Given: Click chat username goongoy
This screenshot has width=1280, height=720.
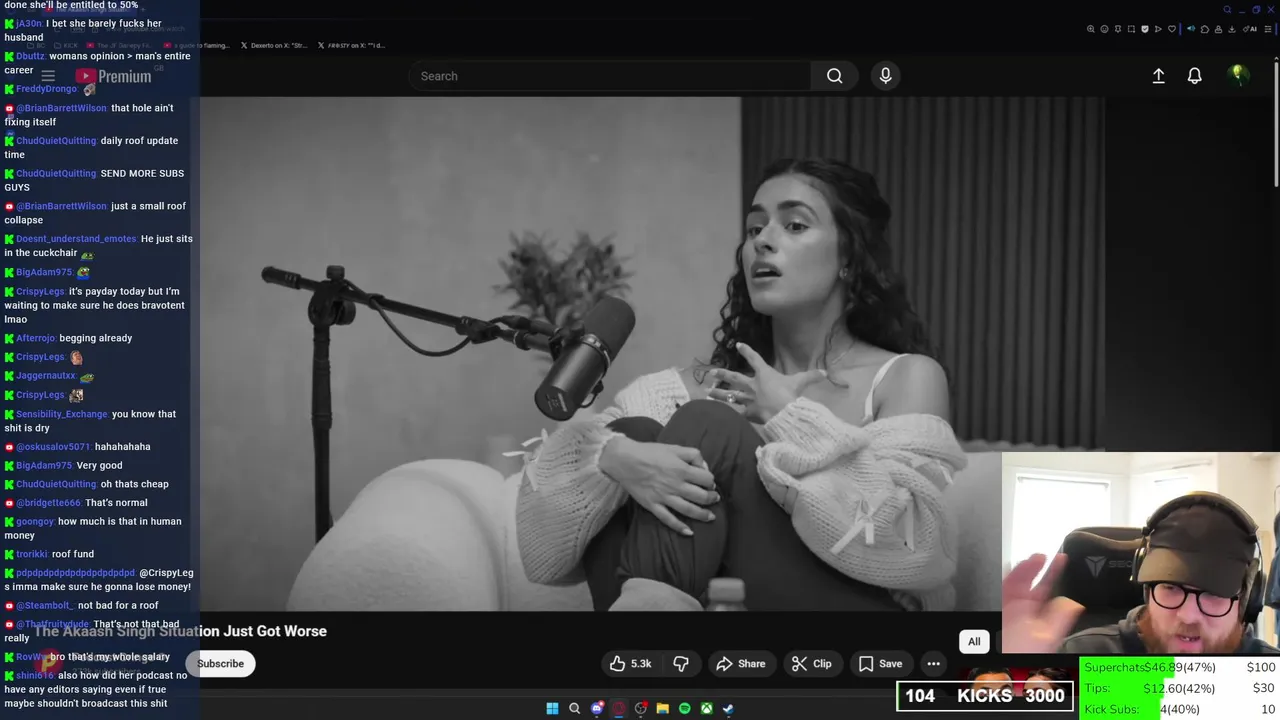Looking at the screenshot, I should tap(35, 521).
